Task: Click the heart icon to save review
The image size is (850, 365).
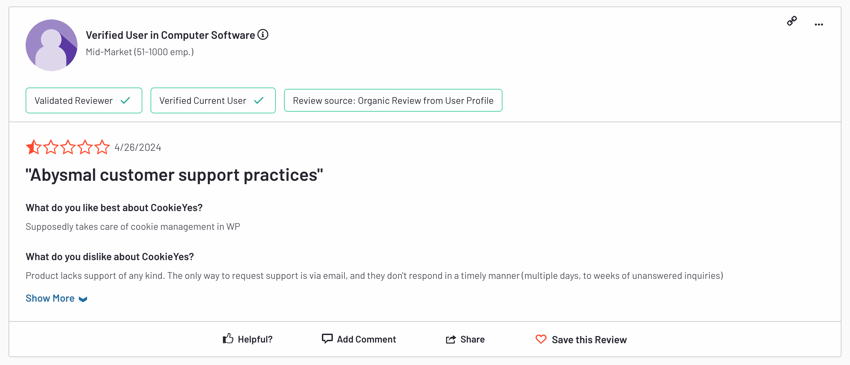Action: (540, 340)
